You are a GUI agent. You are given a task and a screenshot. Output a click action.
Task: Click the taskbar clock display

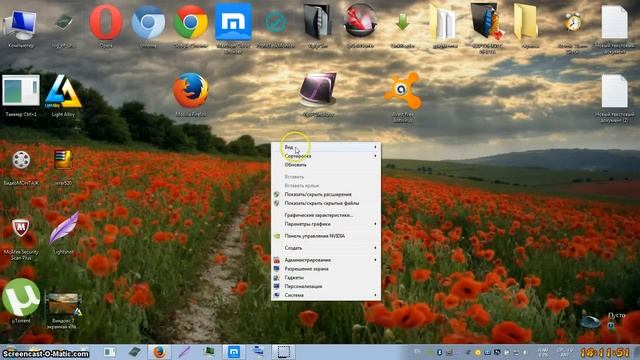pyautogui.click(x=604, y=352)
